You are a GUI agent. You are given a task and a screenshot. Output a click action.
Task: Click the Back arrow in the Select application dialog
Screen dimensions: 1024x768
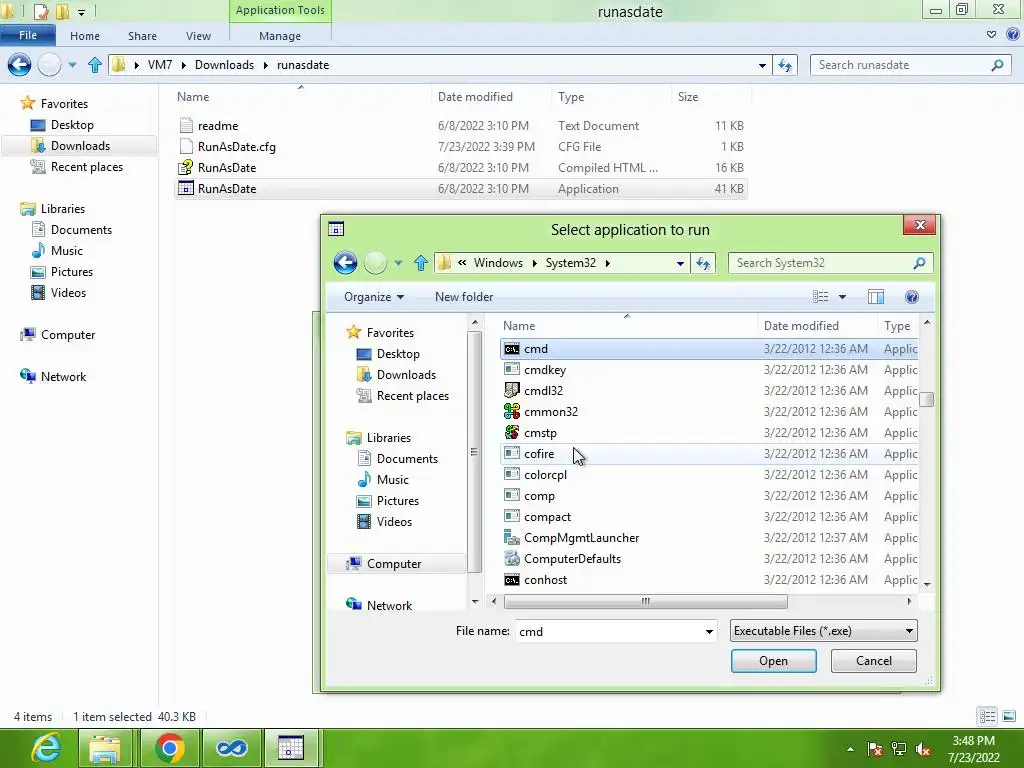point(345,263)
